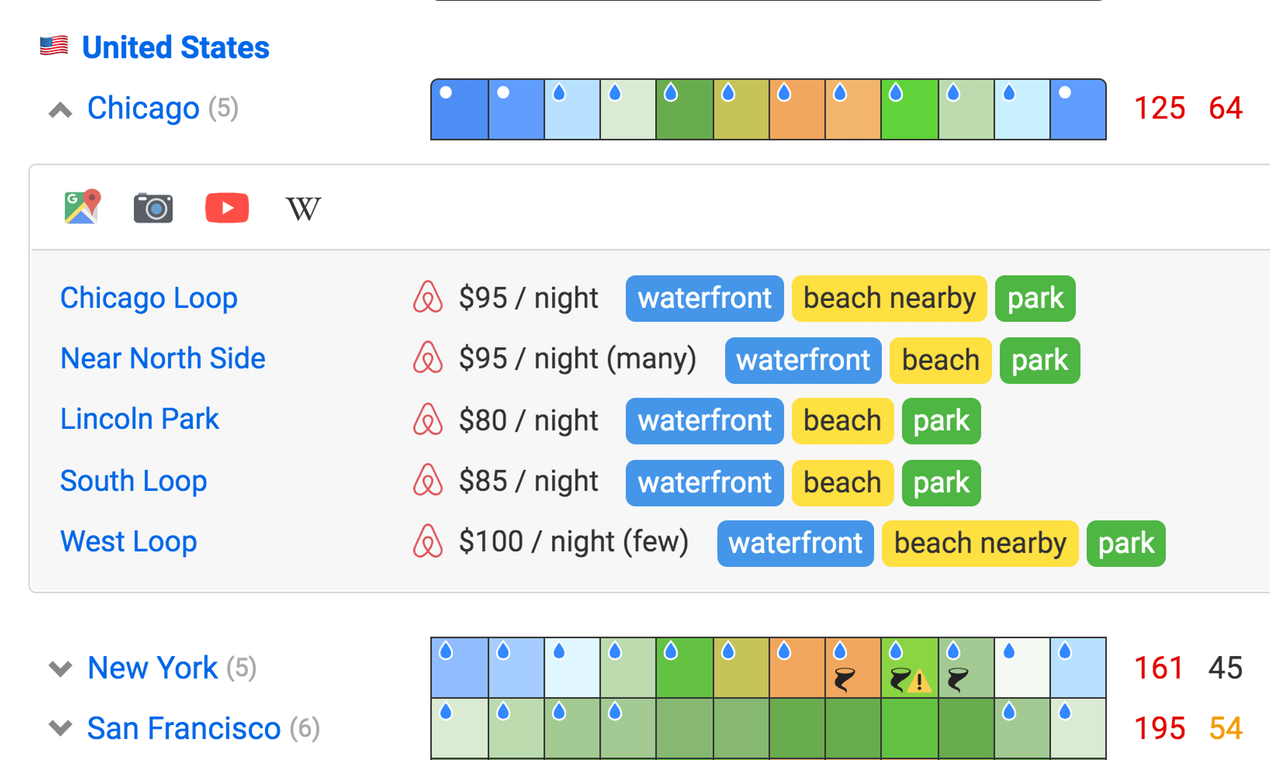The height and width of the screenshot is (760, 1270).
Task: Click the Airbnb icon beside Near North Side
Action: [x=428, y=359]
